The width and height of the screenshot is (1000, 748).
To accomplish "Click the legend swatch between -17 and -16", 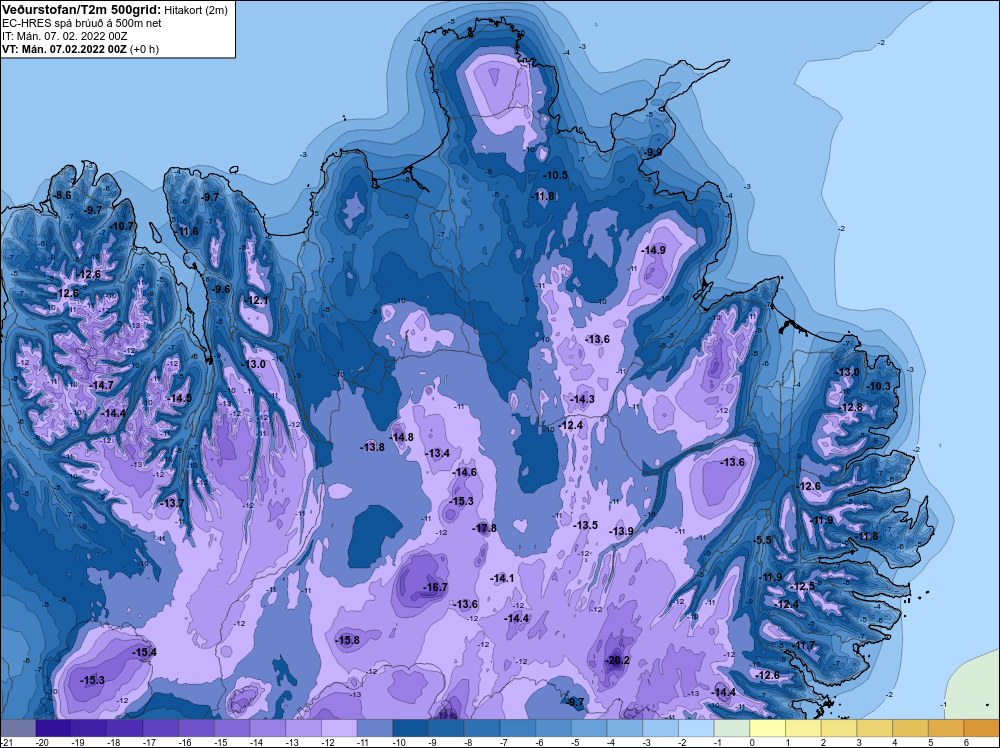I will [x=161, y=728].
